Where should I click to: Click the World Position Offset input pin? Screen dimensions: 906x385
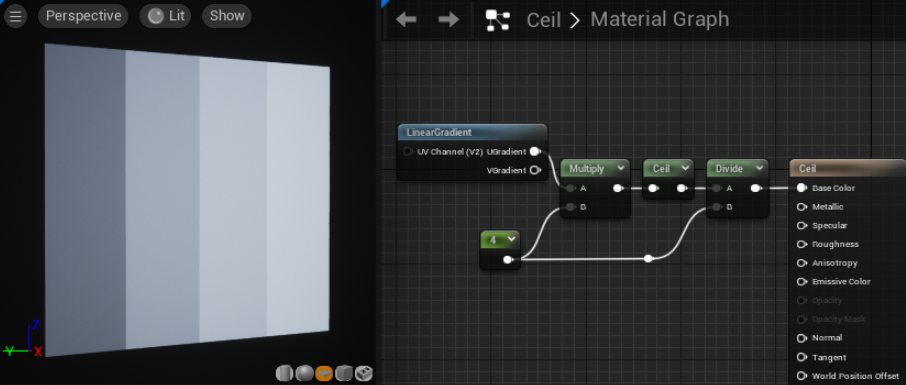(x=801, y=376)
